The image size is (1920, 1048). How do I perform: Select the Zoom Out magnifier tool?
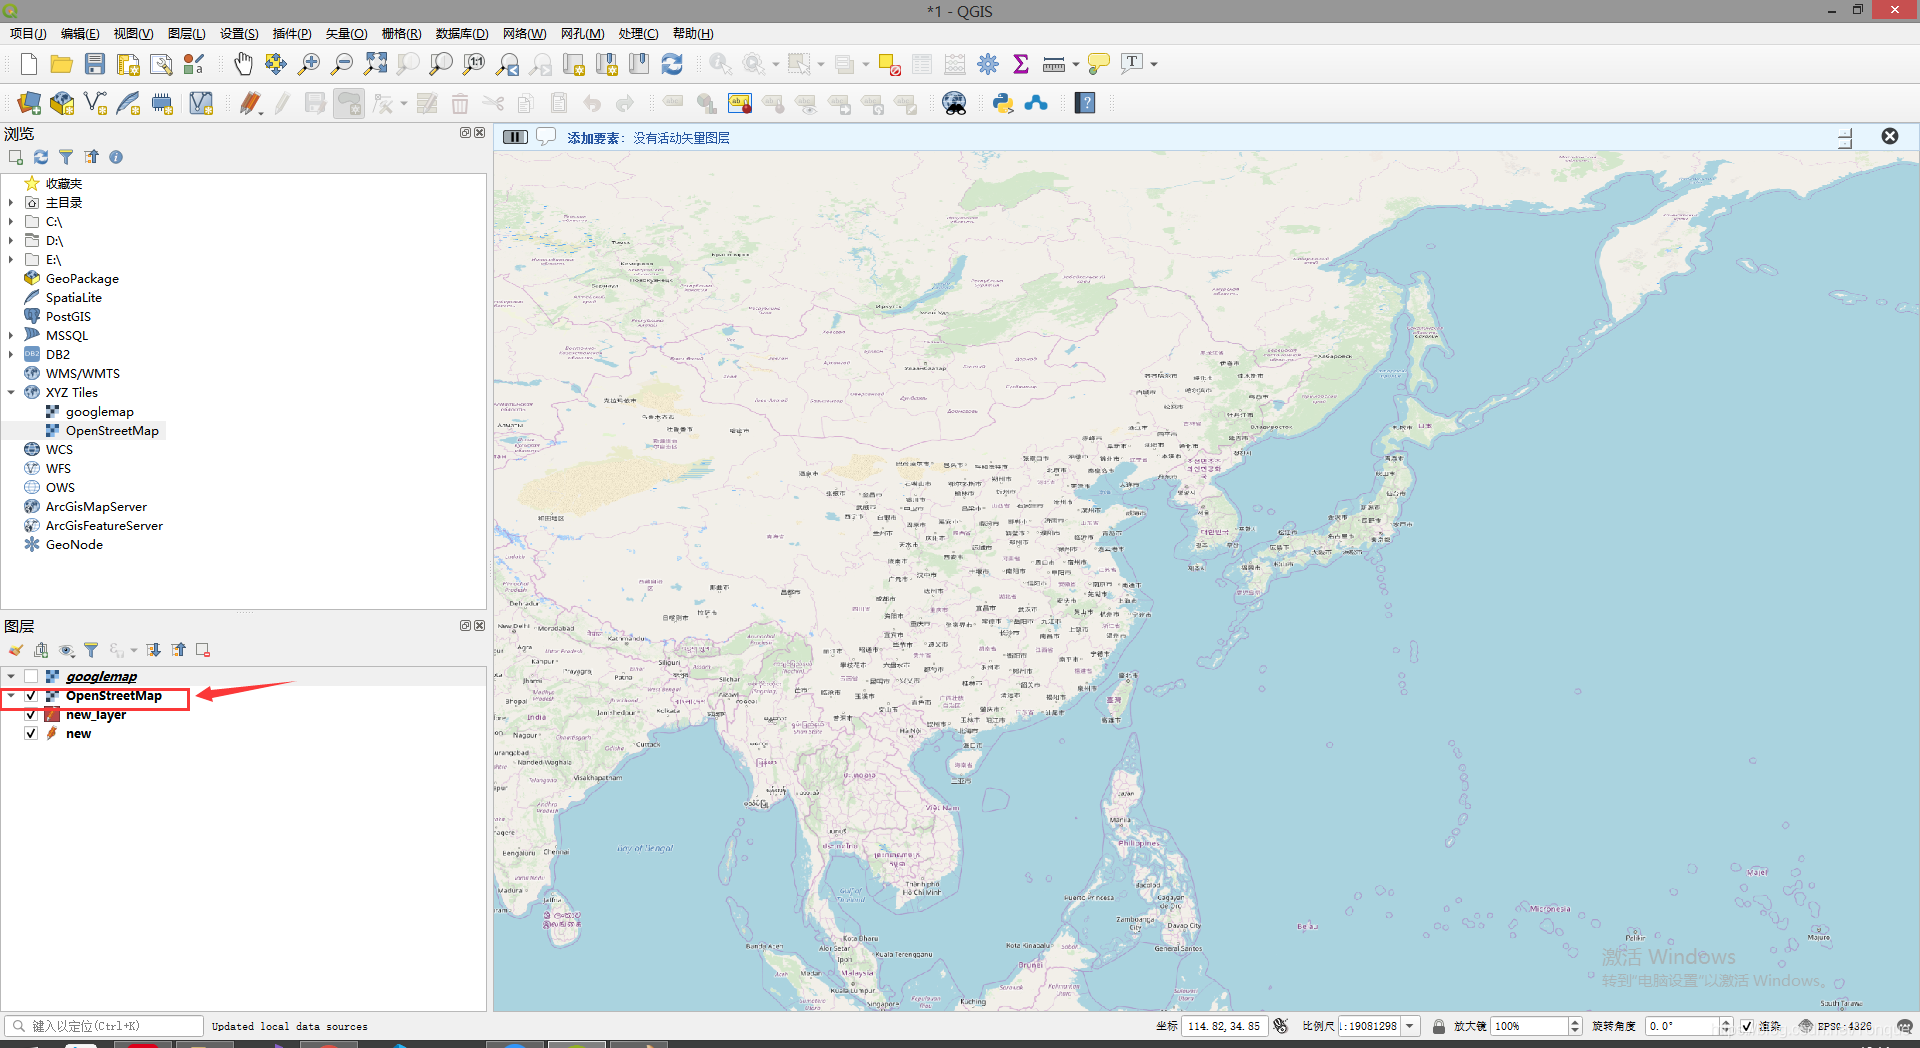[x=342, y=64]
